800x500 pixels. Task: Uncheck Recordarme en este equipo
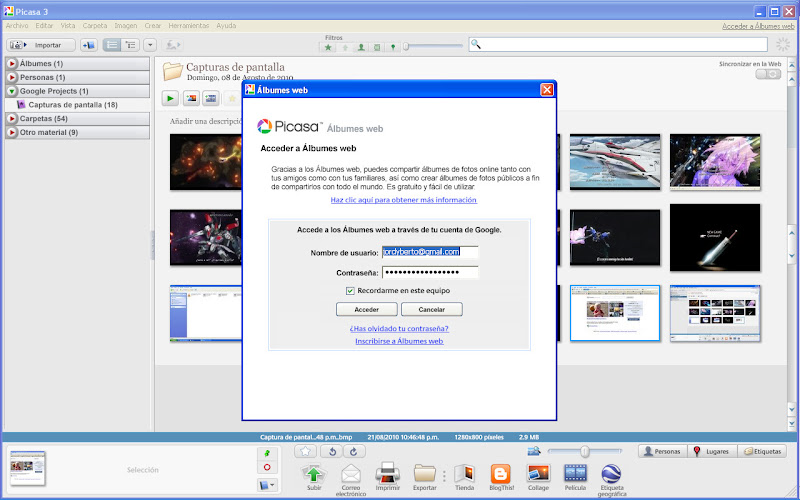[x=350, y=291]
